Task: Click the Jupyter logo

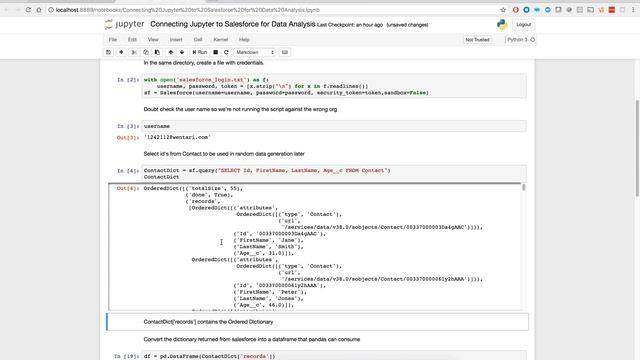Action: 125,24
